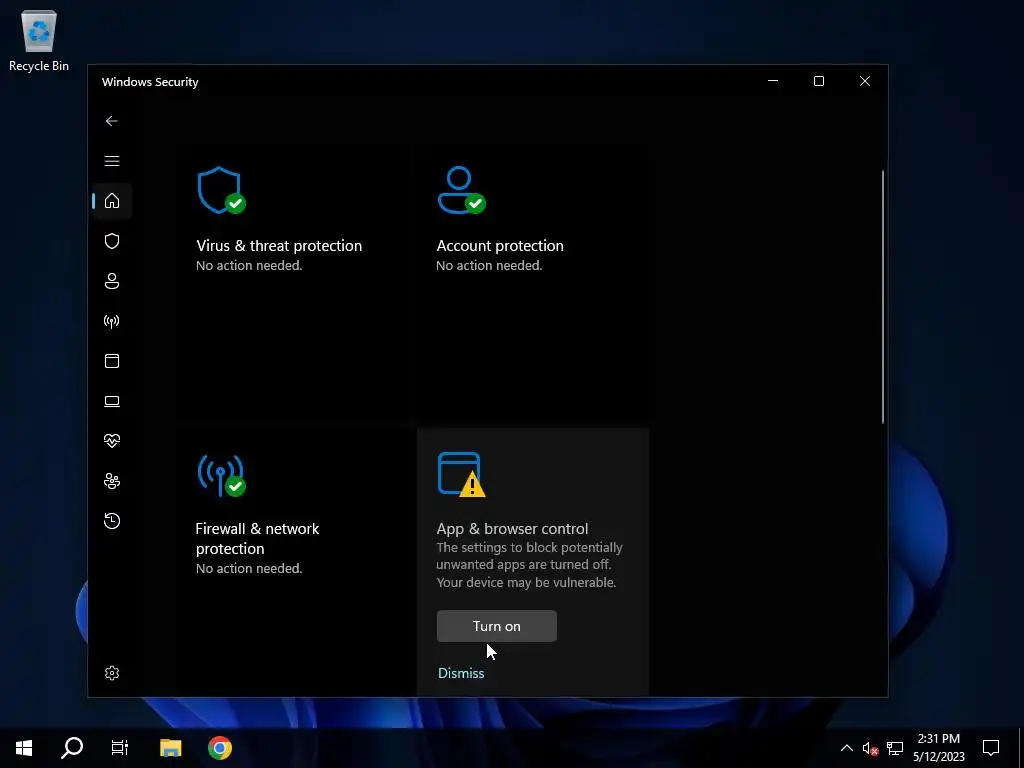
Task: Open Family options sidebar icon
Action: [x=112, y=481]
